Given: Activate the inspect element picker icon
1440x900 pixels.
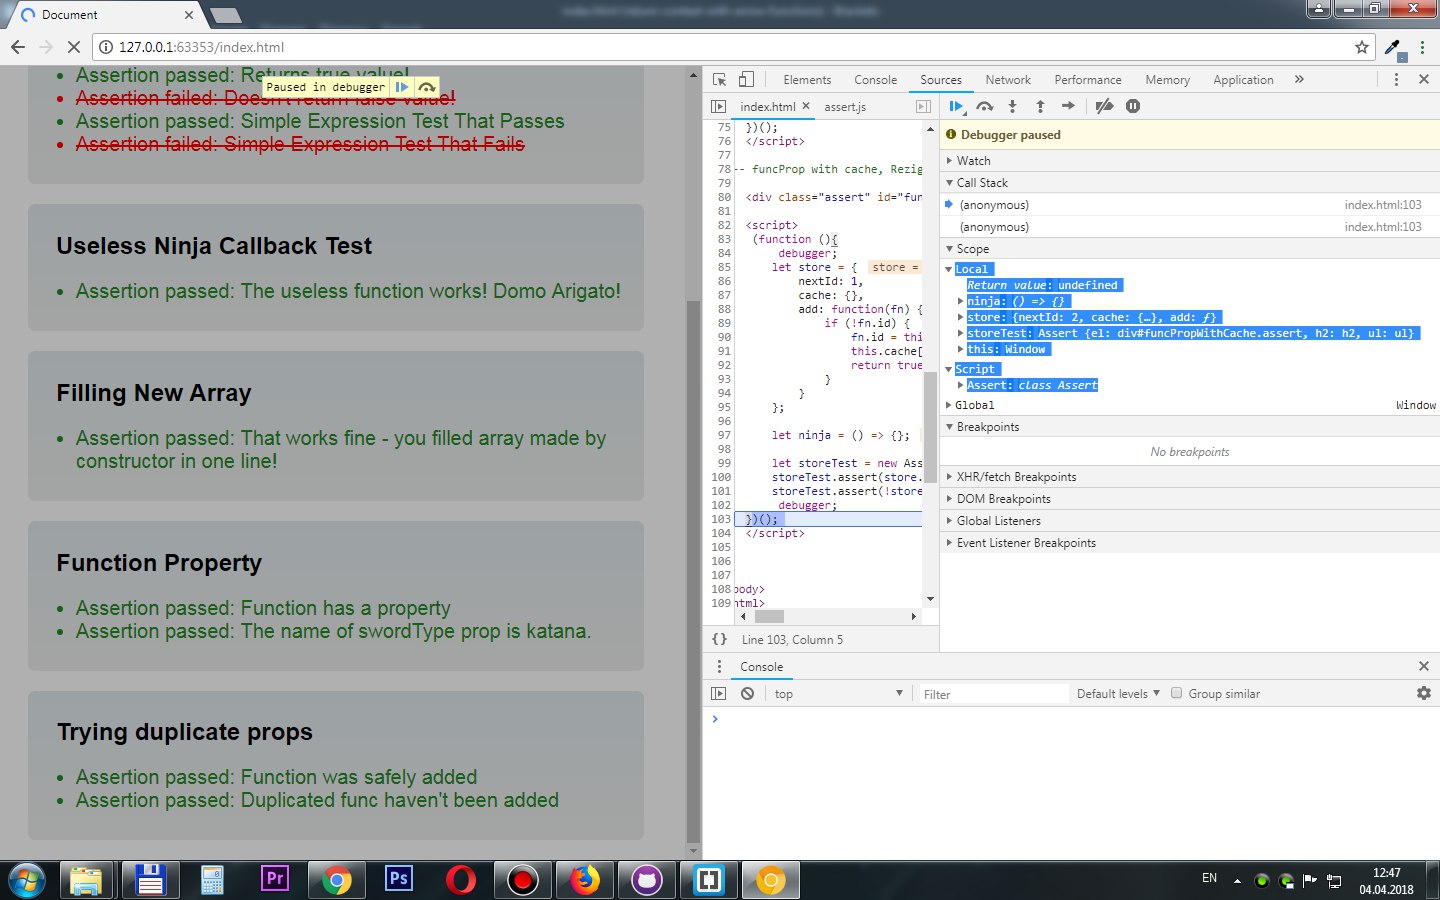Looking at the screenshot, I should pyautogui.click(x=719, y=80).
